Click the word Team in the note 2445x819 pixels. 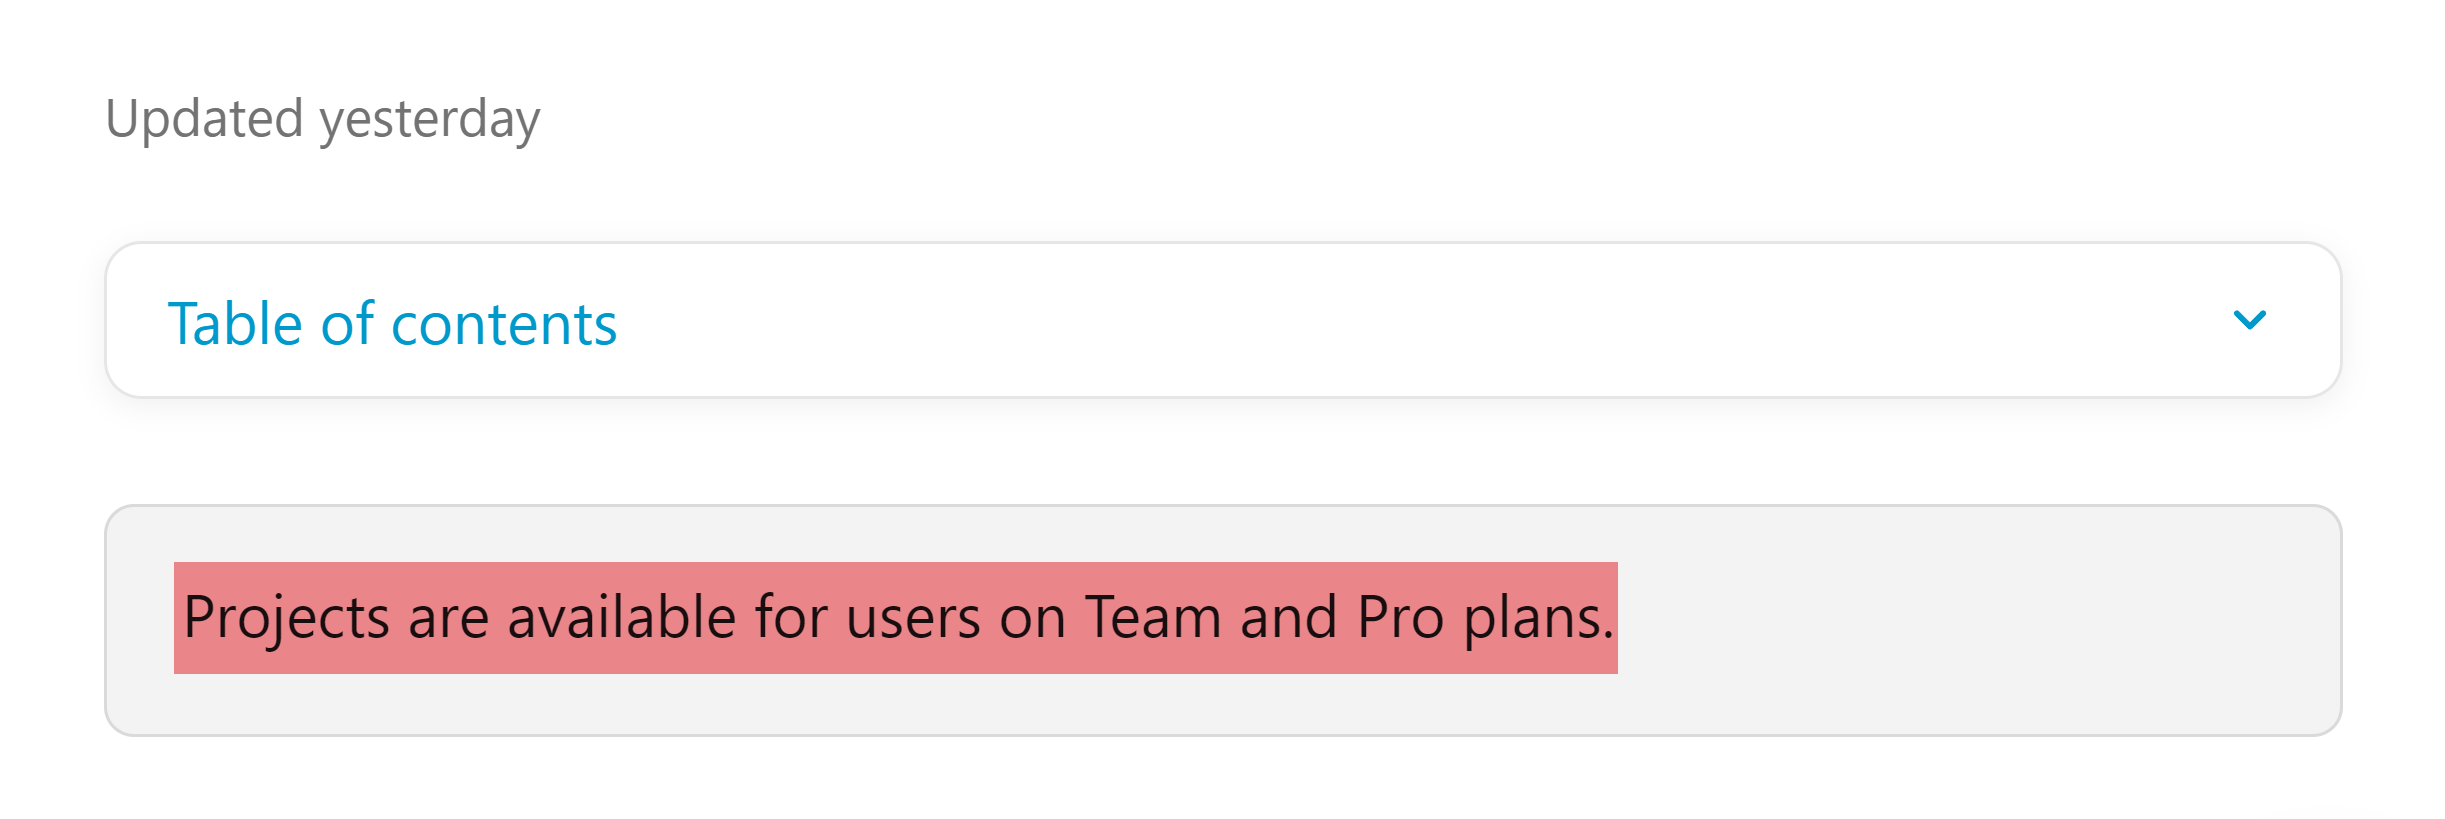(x=1153, y=617)
